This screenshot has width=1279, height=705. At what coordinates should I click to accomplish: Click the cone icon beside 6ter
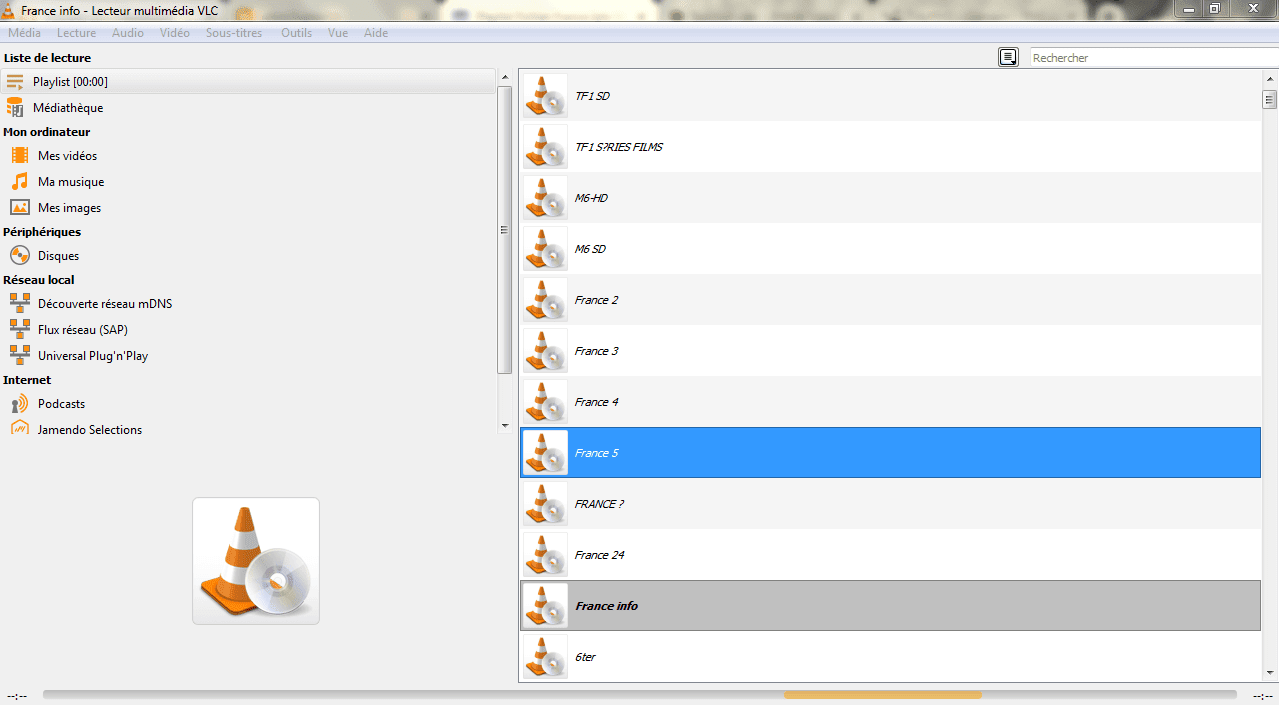point(545,657)
